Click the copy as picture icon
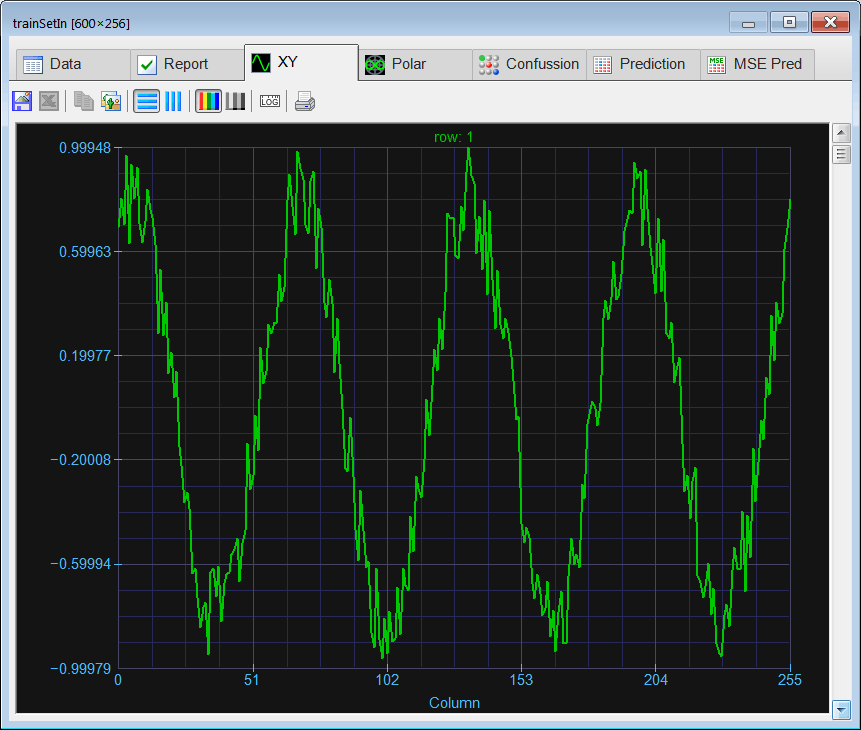Viewport: 861px width, 730px height. coord(110,101)
